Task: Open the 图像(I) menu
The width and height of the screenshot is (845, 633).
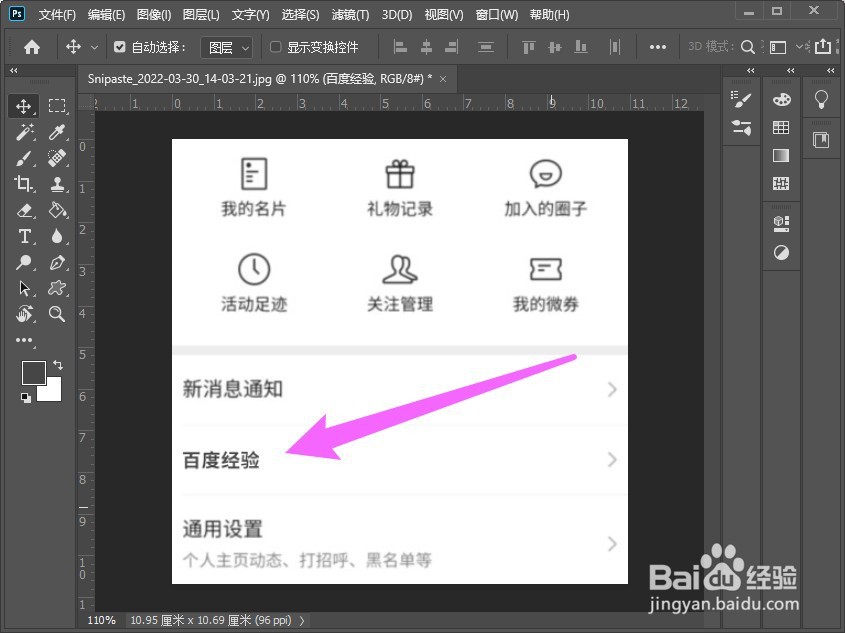Action: tap(154, 15)
